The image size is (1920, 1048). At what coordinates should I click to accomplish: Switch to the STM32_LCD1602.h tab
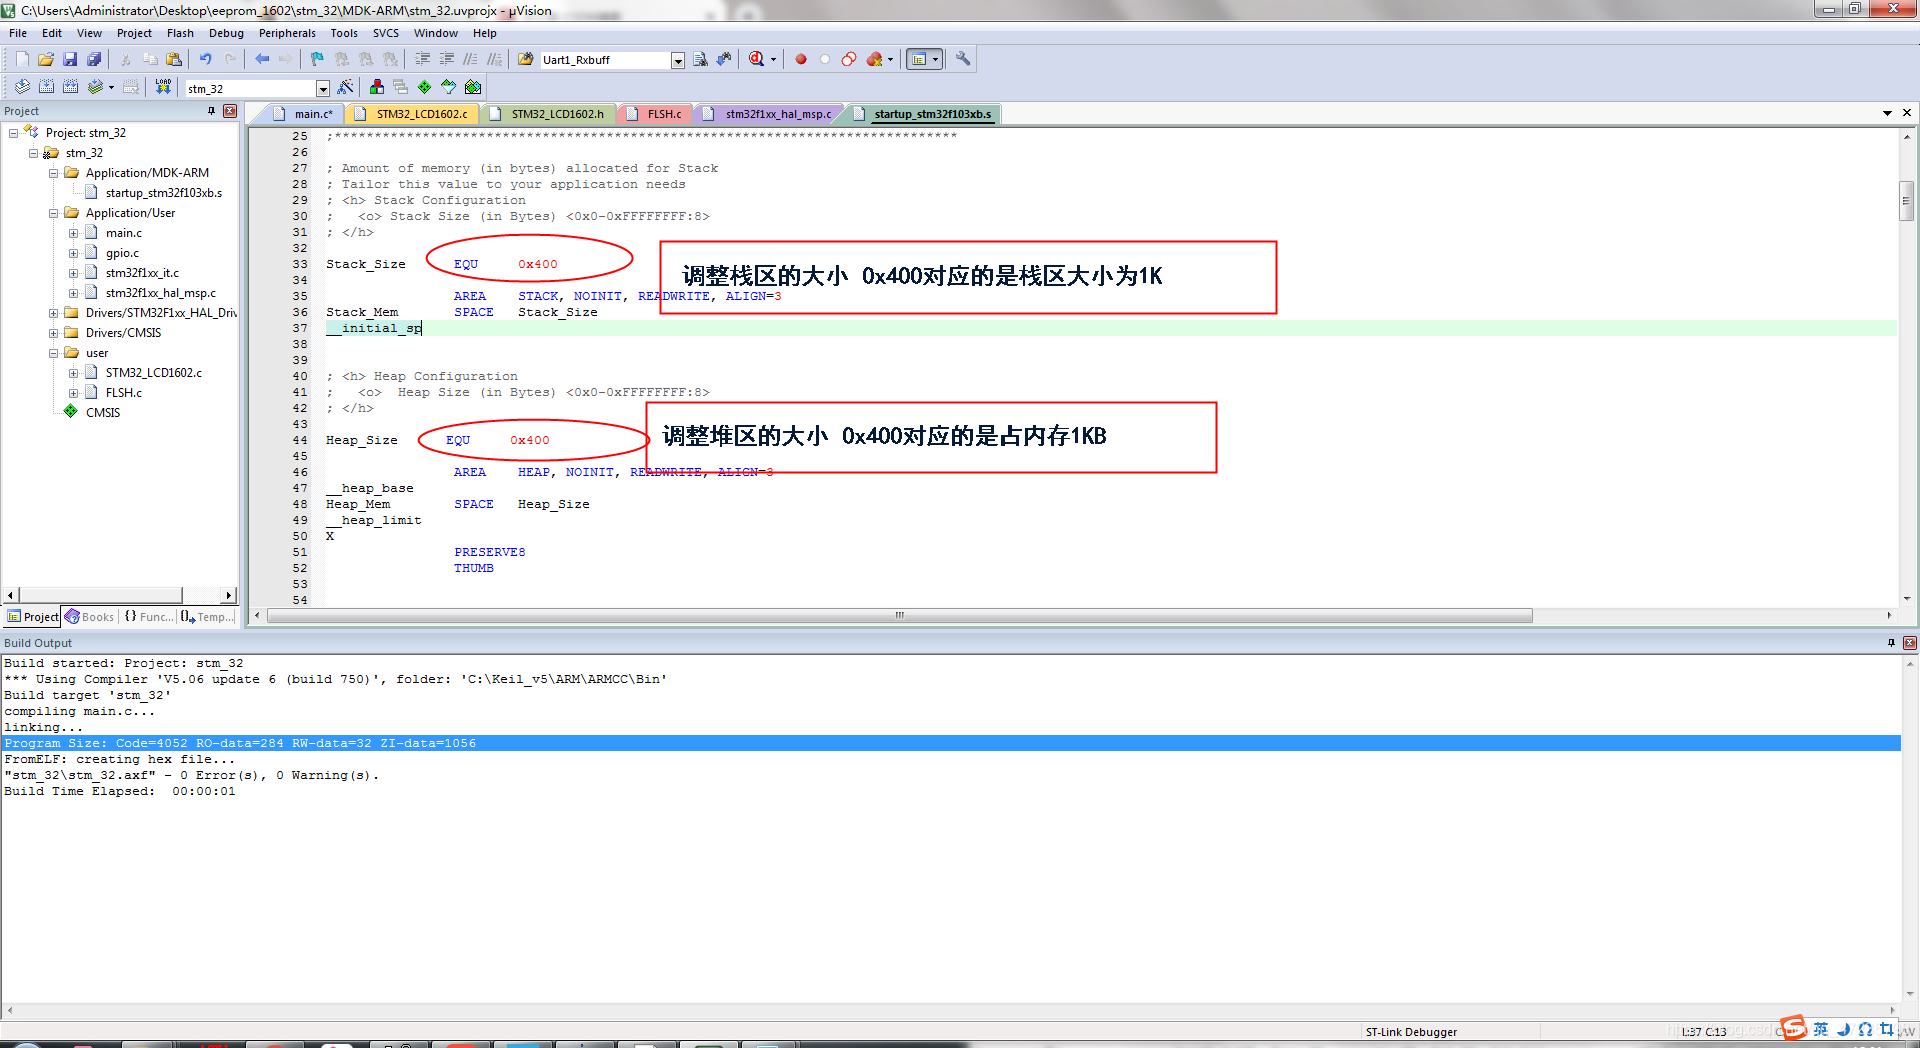(x=550, y=114)
